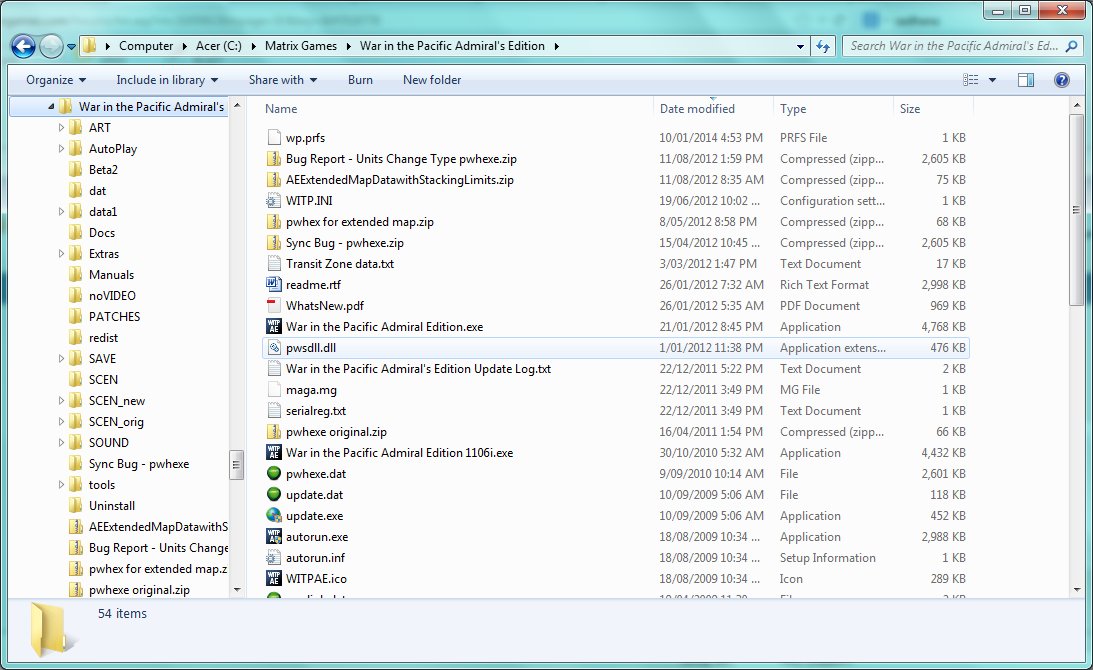Click the Forward navigation arrow button
The height and width of the screenshot is (670, 1093).
pos(51,47)
